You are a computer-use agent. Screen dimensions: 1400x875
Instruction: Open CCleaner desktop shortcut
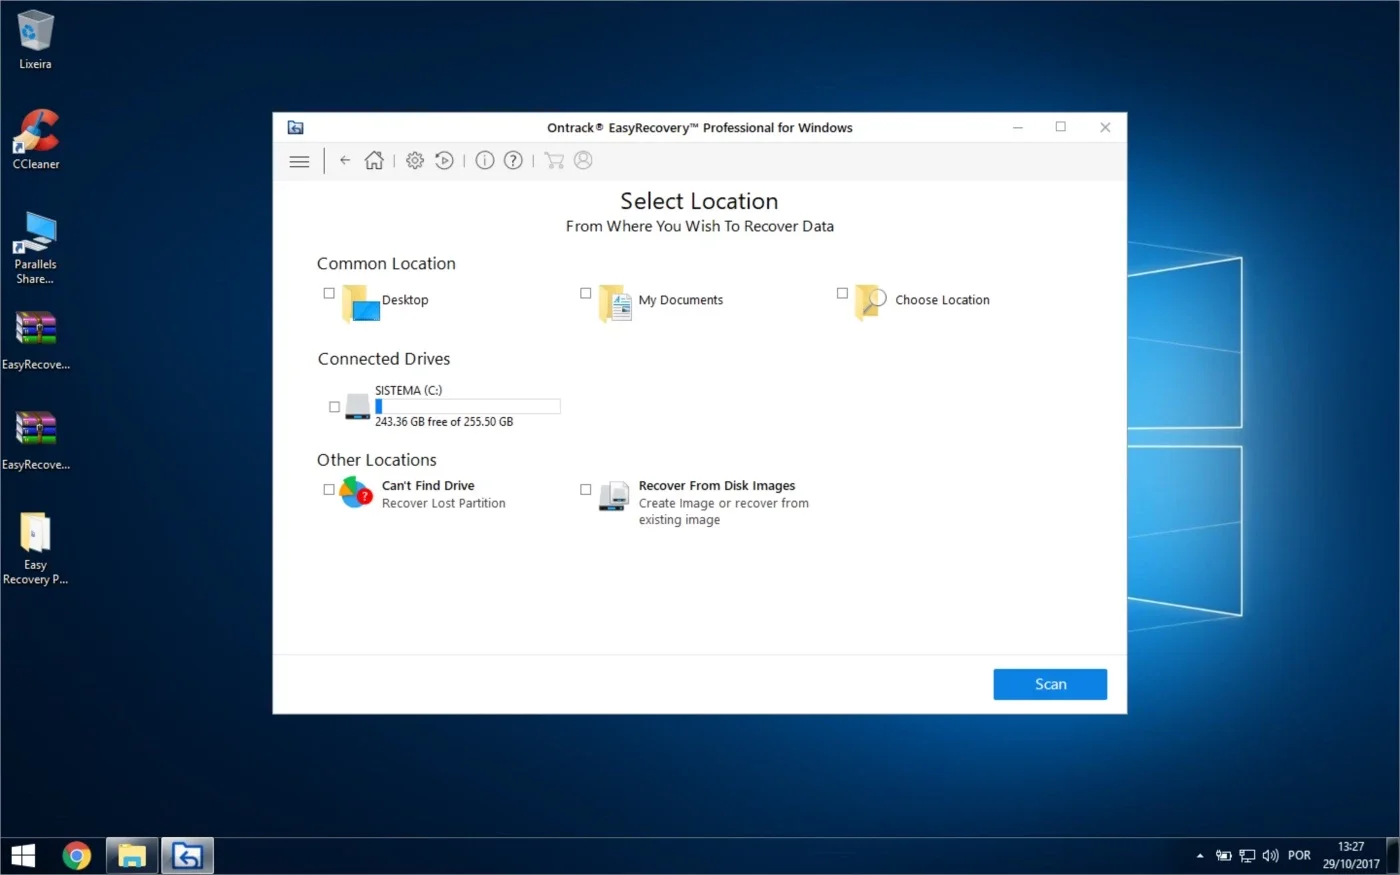click(x=36, y=139)
